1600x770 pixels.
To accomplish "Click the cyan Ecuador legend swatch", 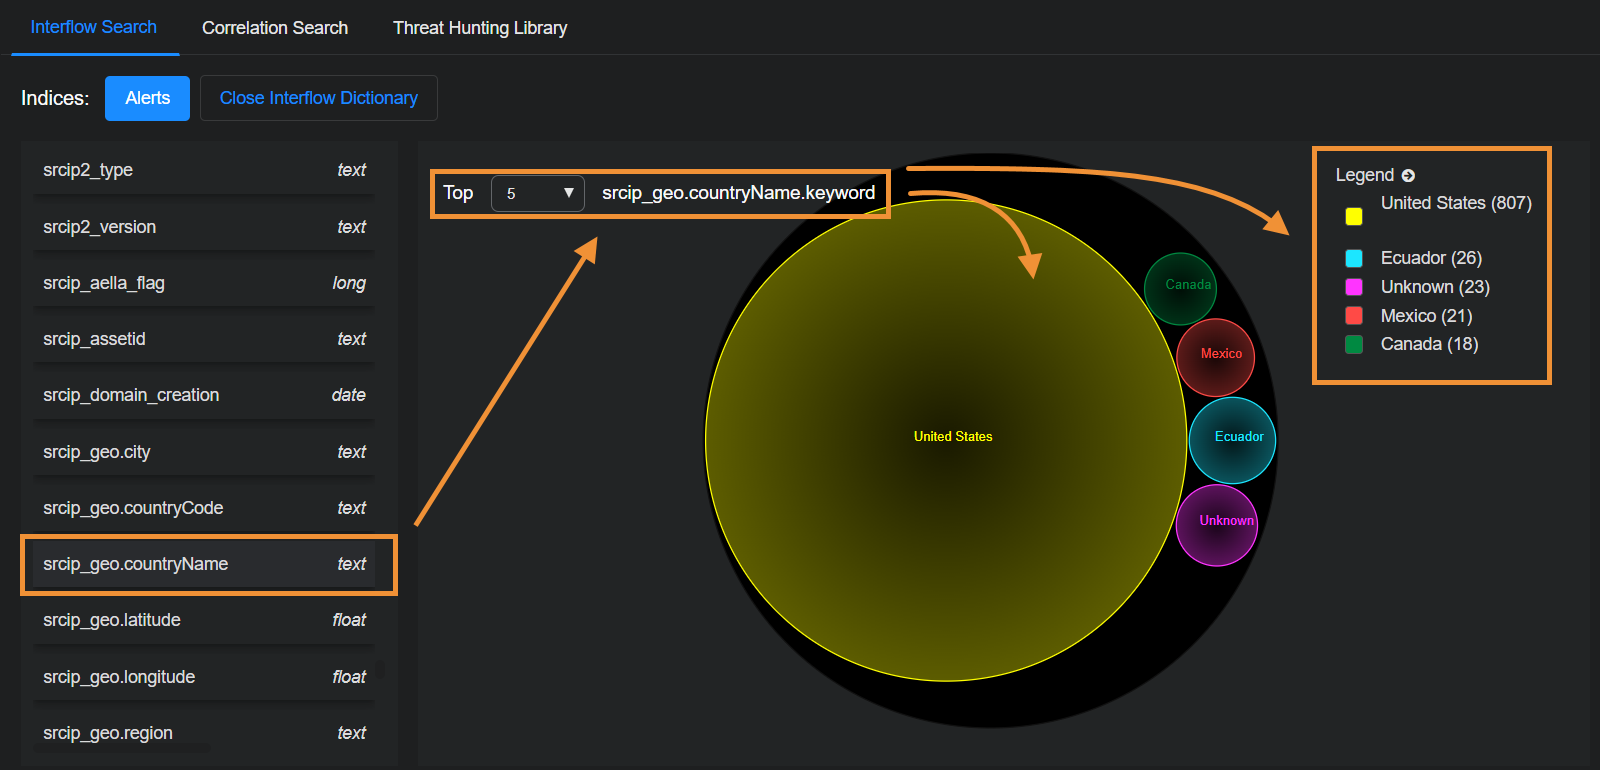I will pos(1354,258).
